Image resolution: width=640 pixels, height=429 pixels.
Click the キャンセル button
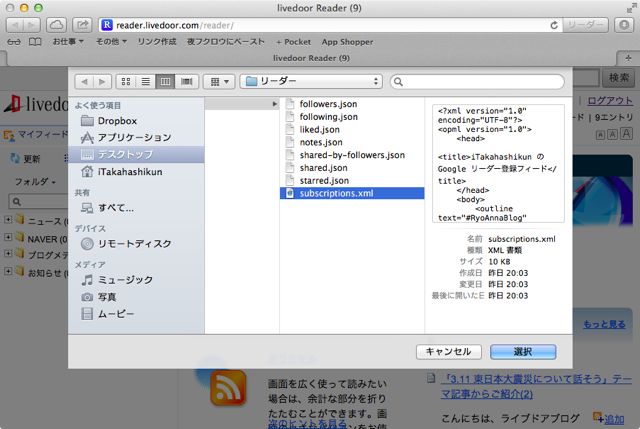click(449, 352)
